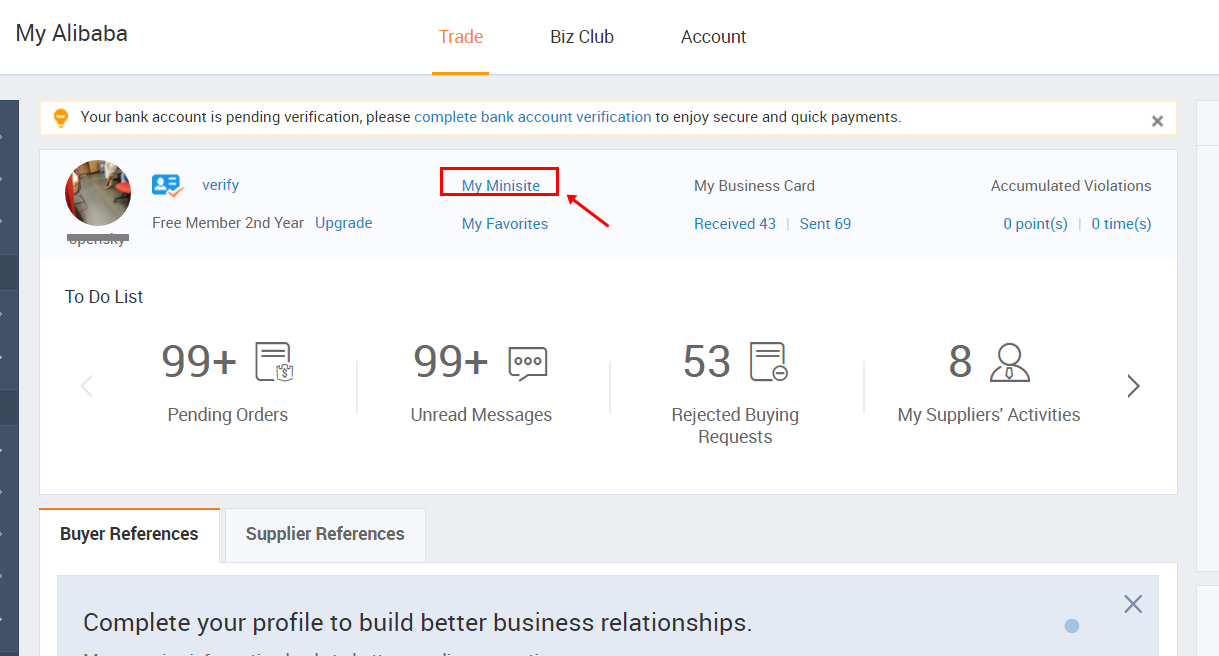Image resolution: width=1219 pixels, height=656 pixels.
Task: View Sent 69 business cards
Action: (825, 224)
